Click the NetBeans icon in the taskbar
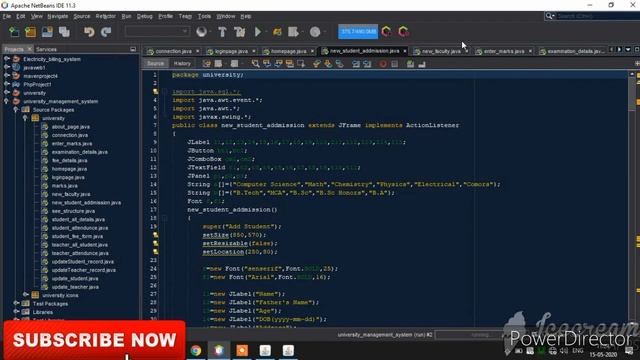The width and height of the screenshot is (640, 360). 219,351
